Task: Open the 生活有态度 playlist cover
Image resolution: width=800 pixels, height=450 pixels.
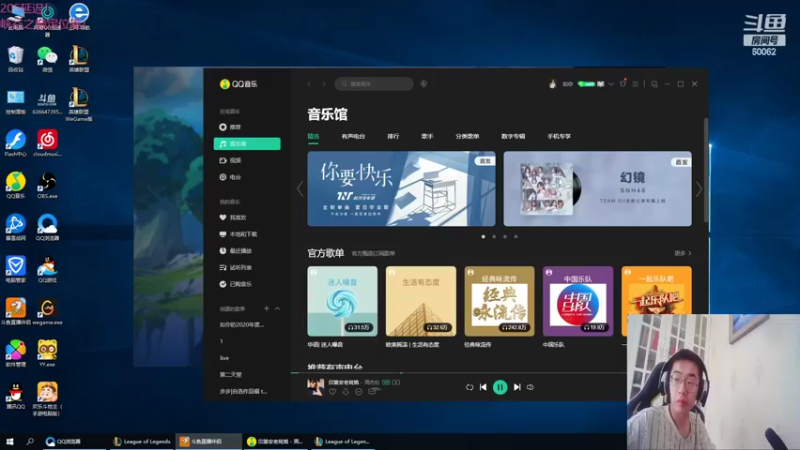Action: click(x=421, y=301)
